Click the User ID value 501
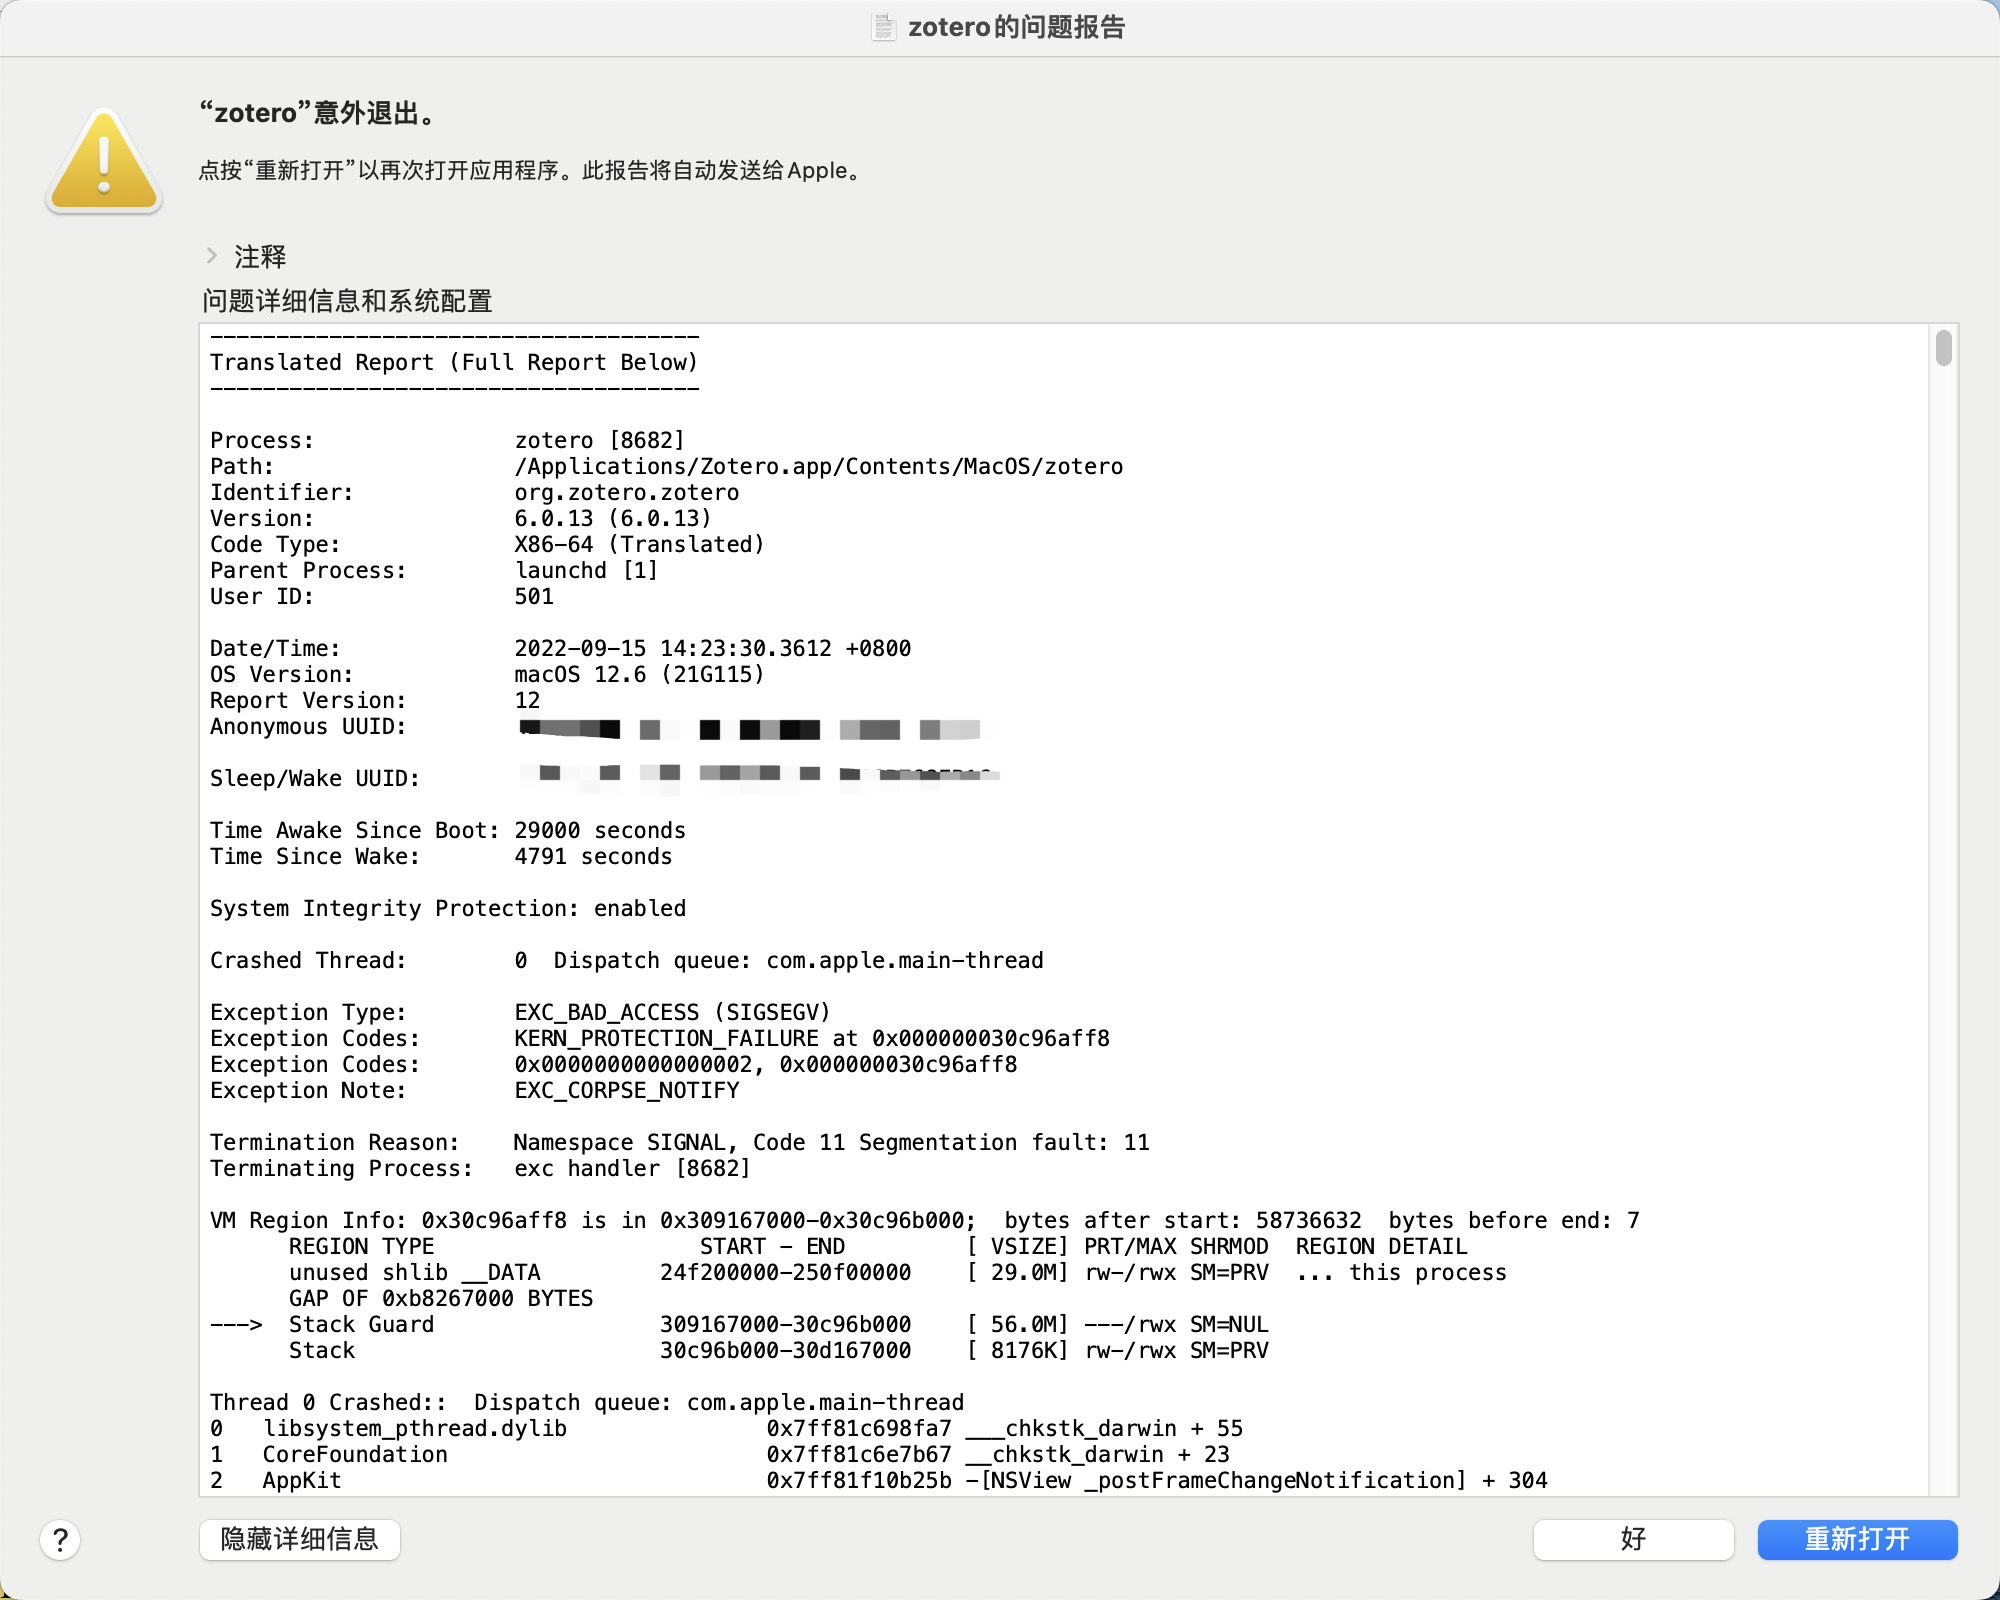 click(x=534, y=596)
